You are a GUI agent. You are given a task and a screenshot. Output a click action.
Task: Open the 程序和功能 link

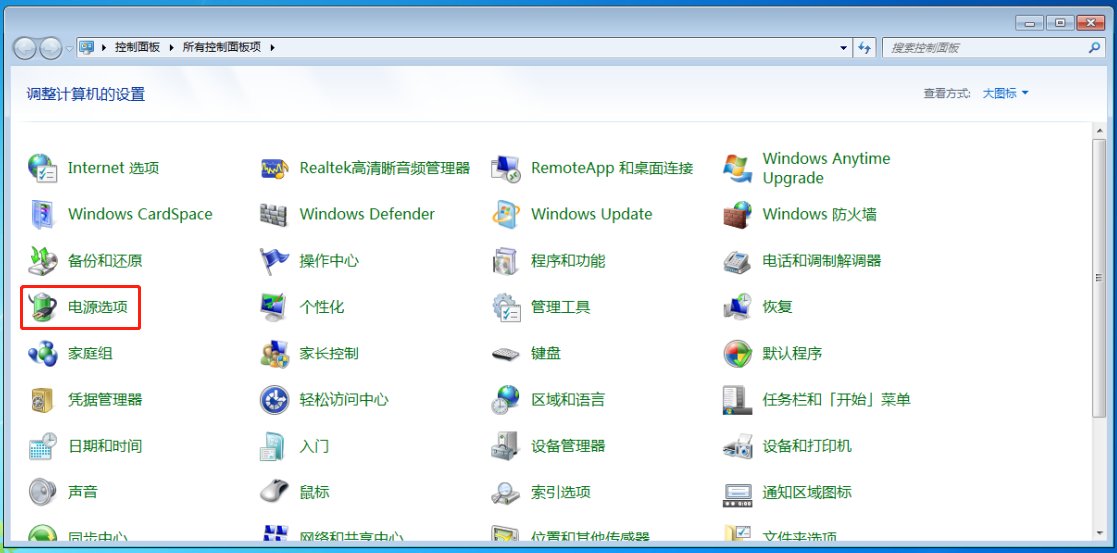(x=567, y=261)
